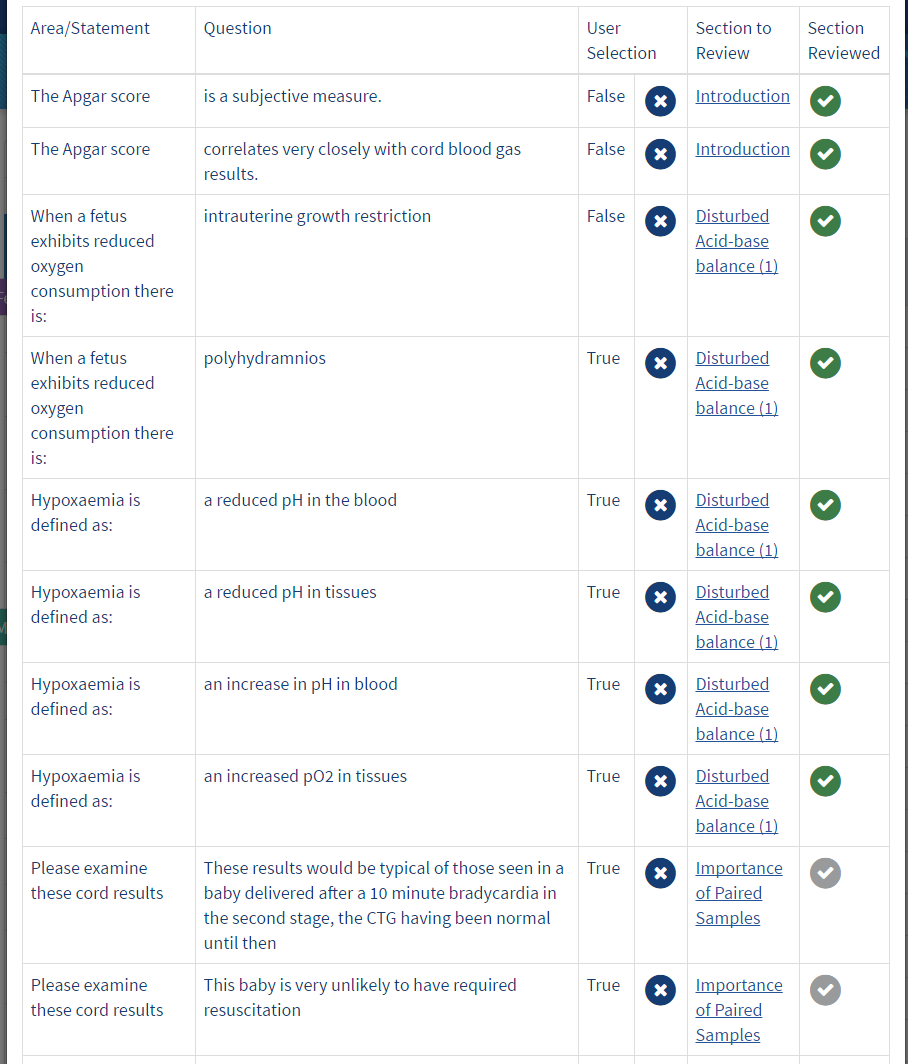This screenshot has height=1064, width=908.
Task: Click the X icon for 'a reduced pH in tissues'
Action: (x=660, y=597)
